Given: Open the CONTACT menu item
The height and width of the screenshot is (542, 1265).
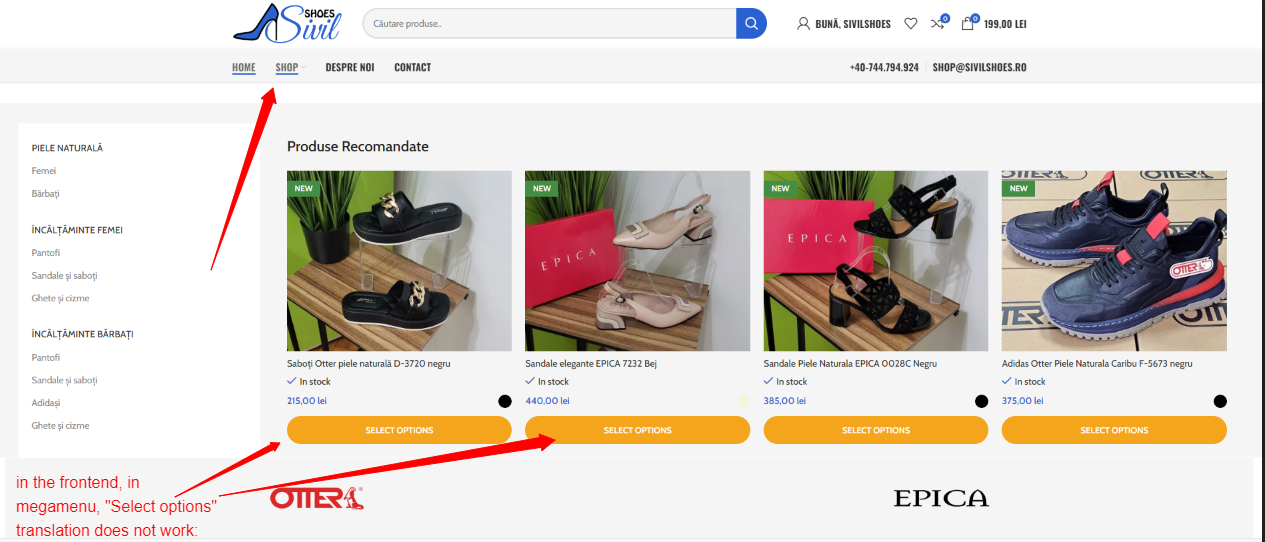Looking at the screenshot, I should click(412, 67).
